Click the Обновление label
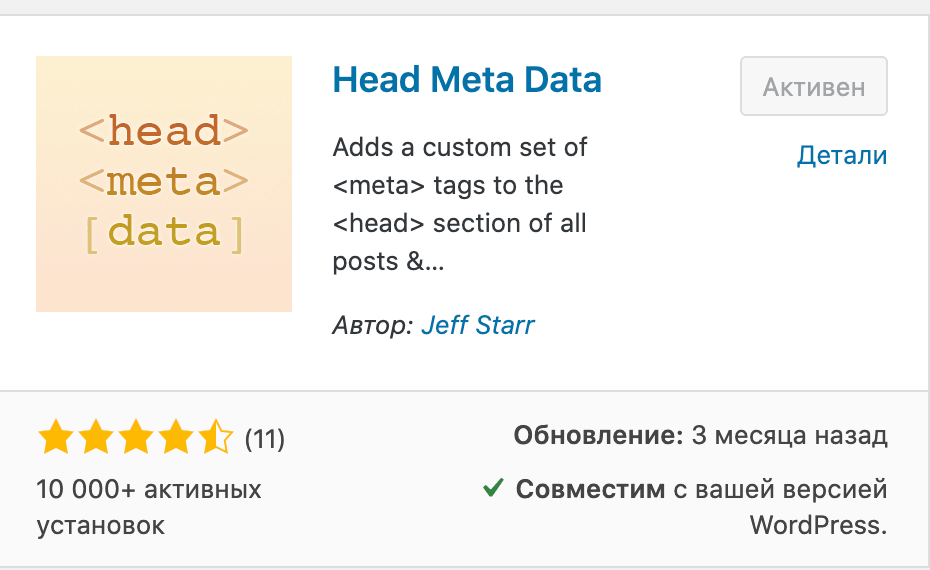 (x=598, y=436)
